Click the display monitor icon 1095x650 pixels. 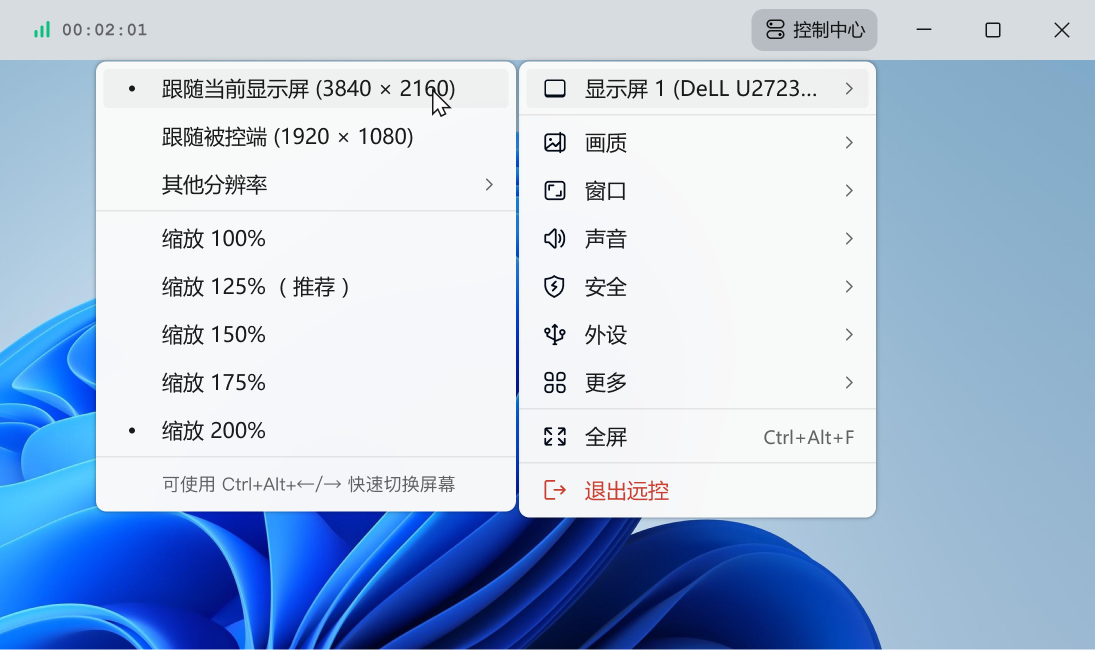[555, 89]
